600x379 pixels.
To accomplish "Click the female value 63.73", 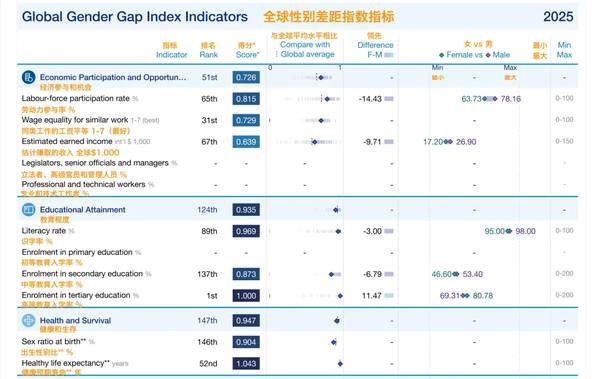I will click(x=471, y=99).
